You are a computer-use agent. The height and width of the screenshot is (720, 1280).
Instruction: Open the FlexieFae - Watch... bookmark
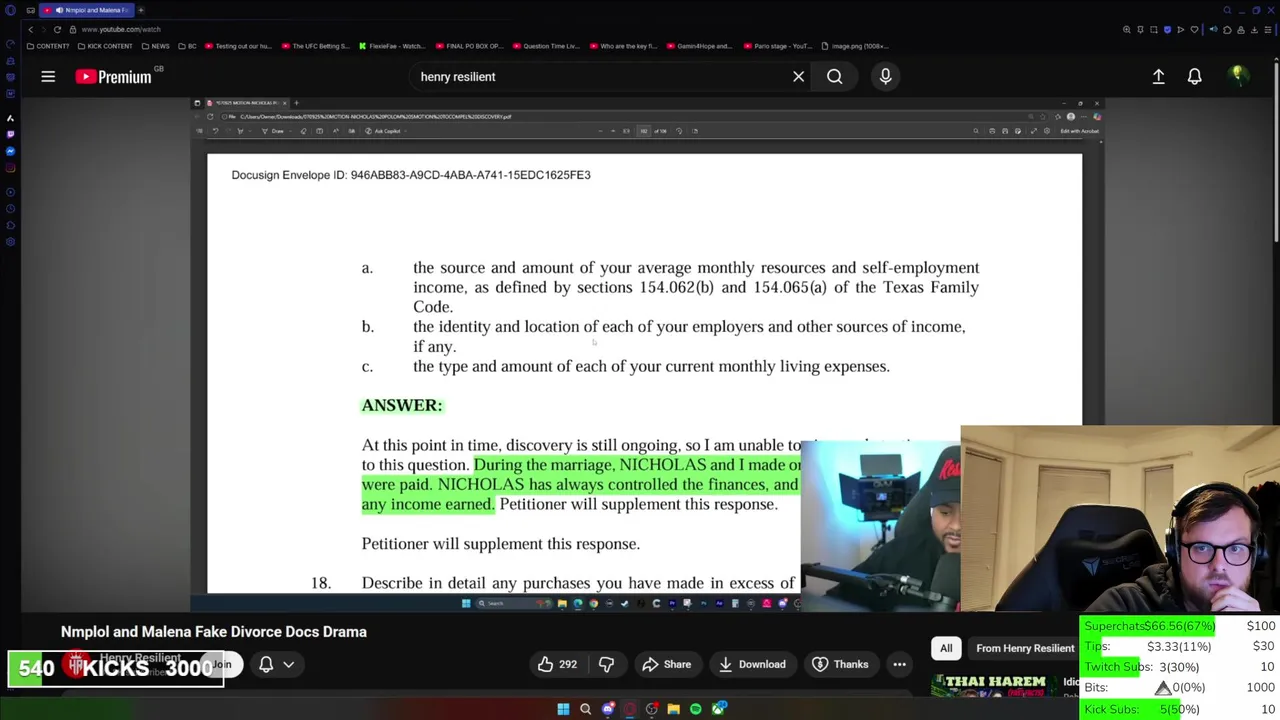coord(392,46)
